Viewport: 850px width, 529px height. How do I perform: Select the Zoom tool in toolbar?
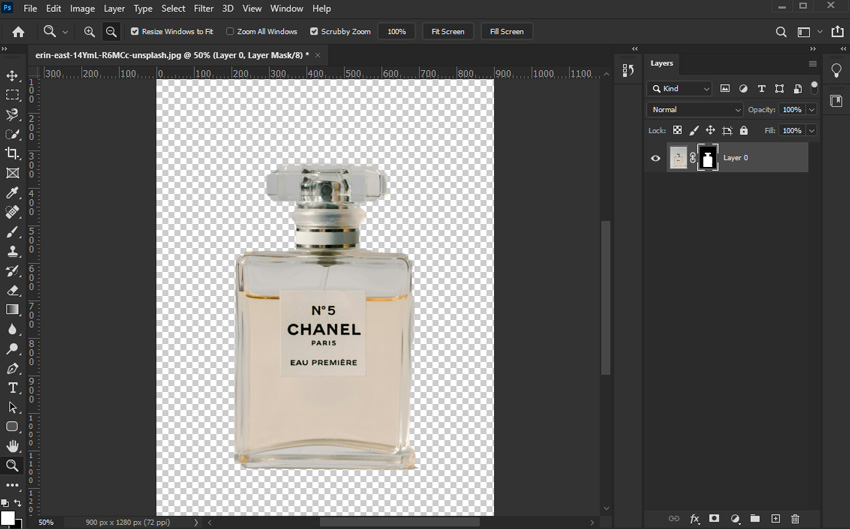pos(12,465)
